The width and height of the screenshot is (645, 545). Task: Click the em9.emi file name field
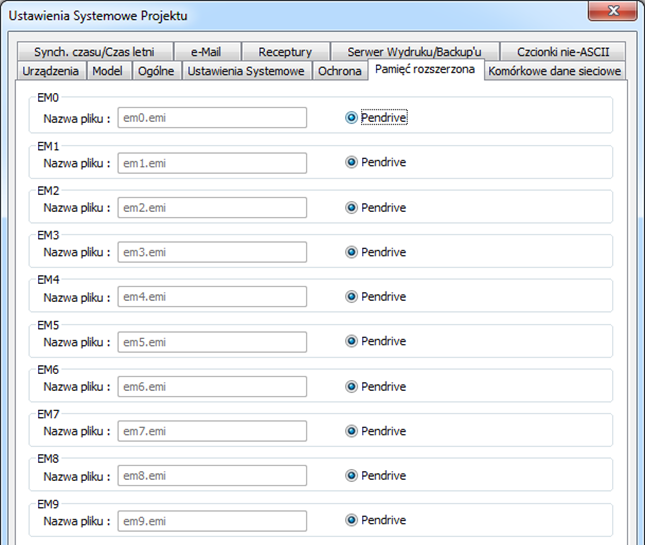212,521
